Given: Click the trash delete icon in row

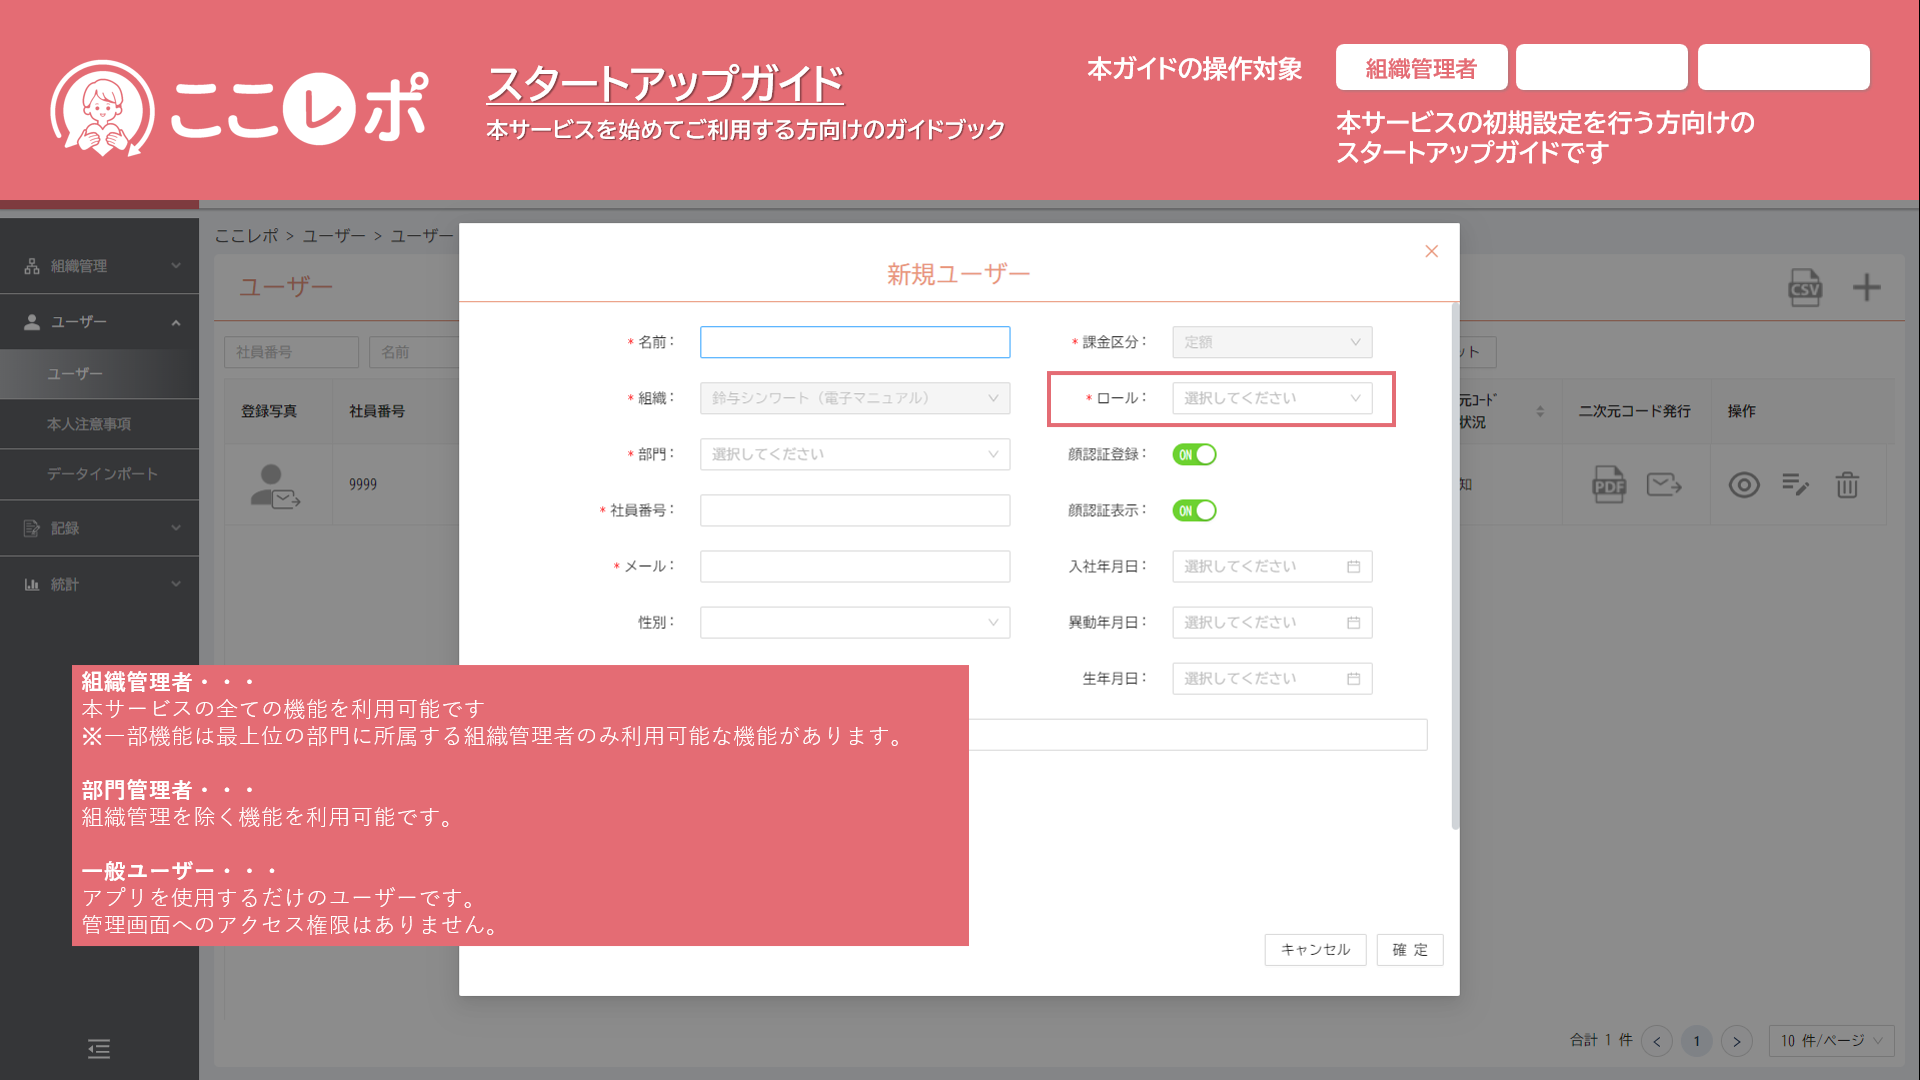Looking at the screenshot, I should (1846, 485).
